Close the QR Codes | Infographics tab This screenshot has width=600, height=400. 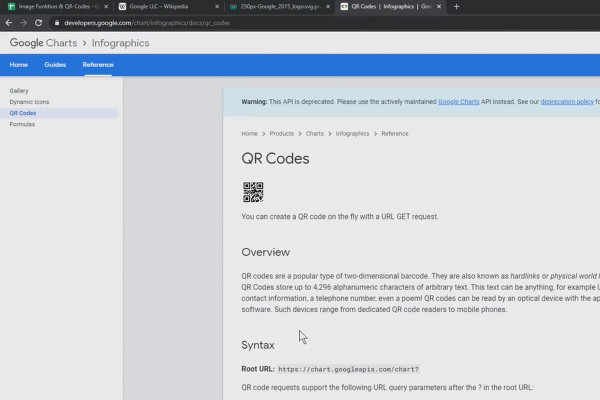[x=439, y=7]
